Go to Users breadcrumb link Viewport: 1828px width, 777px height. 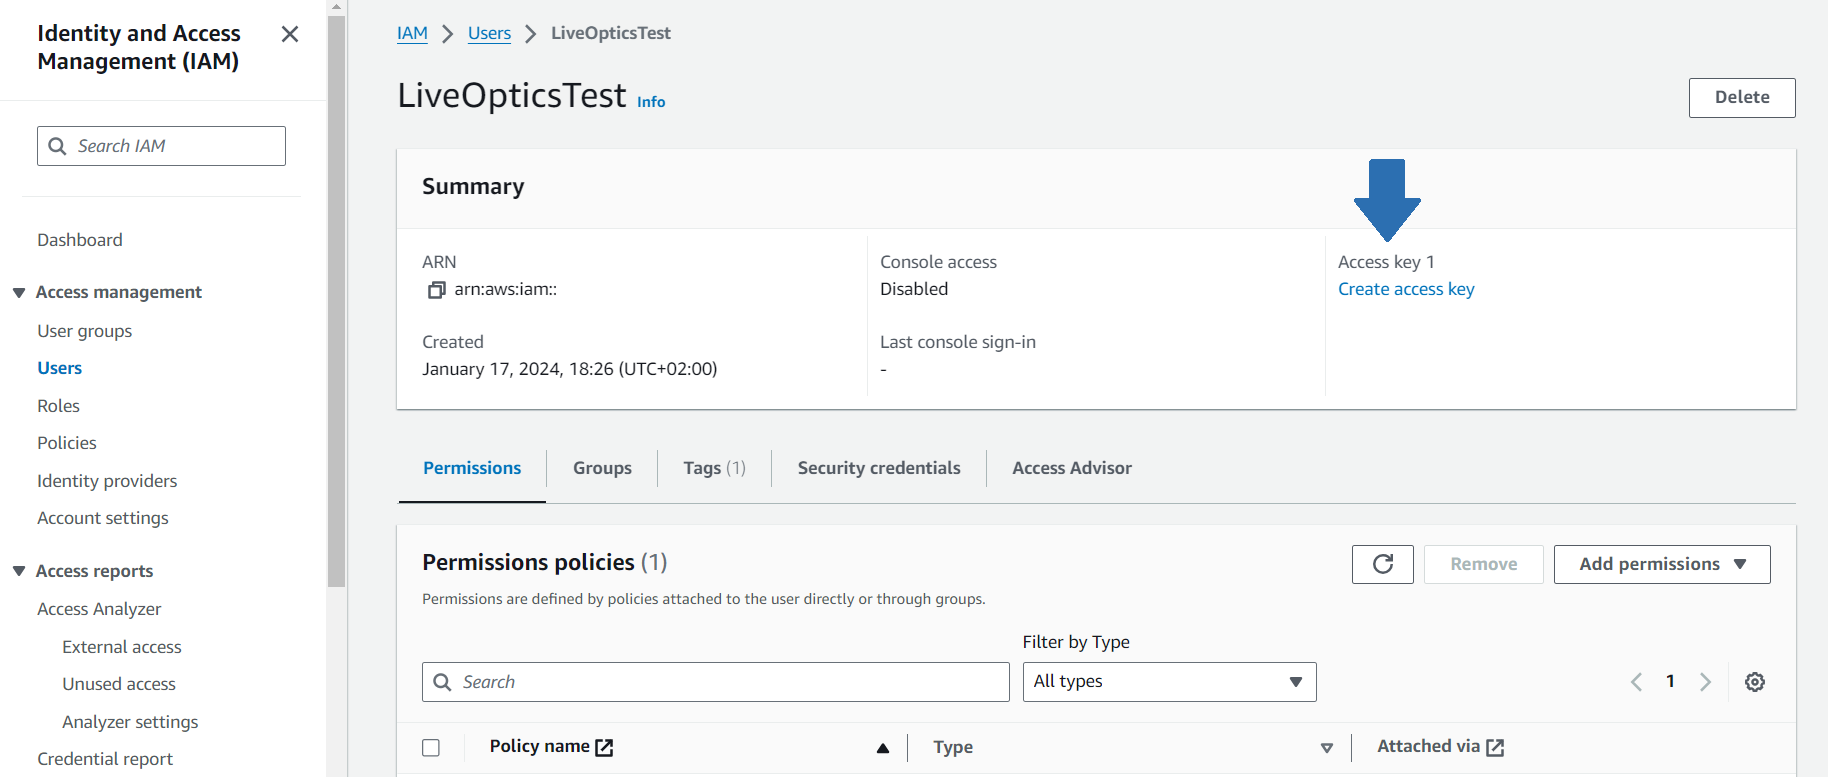pyautogui.click(x=489, y=33)
